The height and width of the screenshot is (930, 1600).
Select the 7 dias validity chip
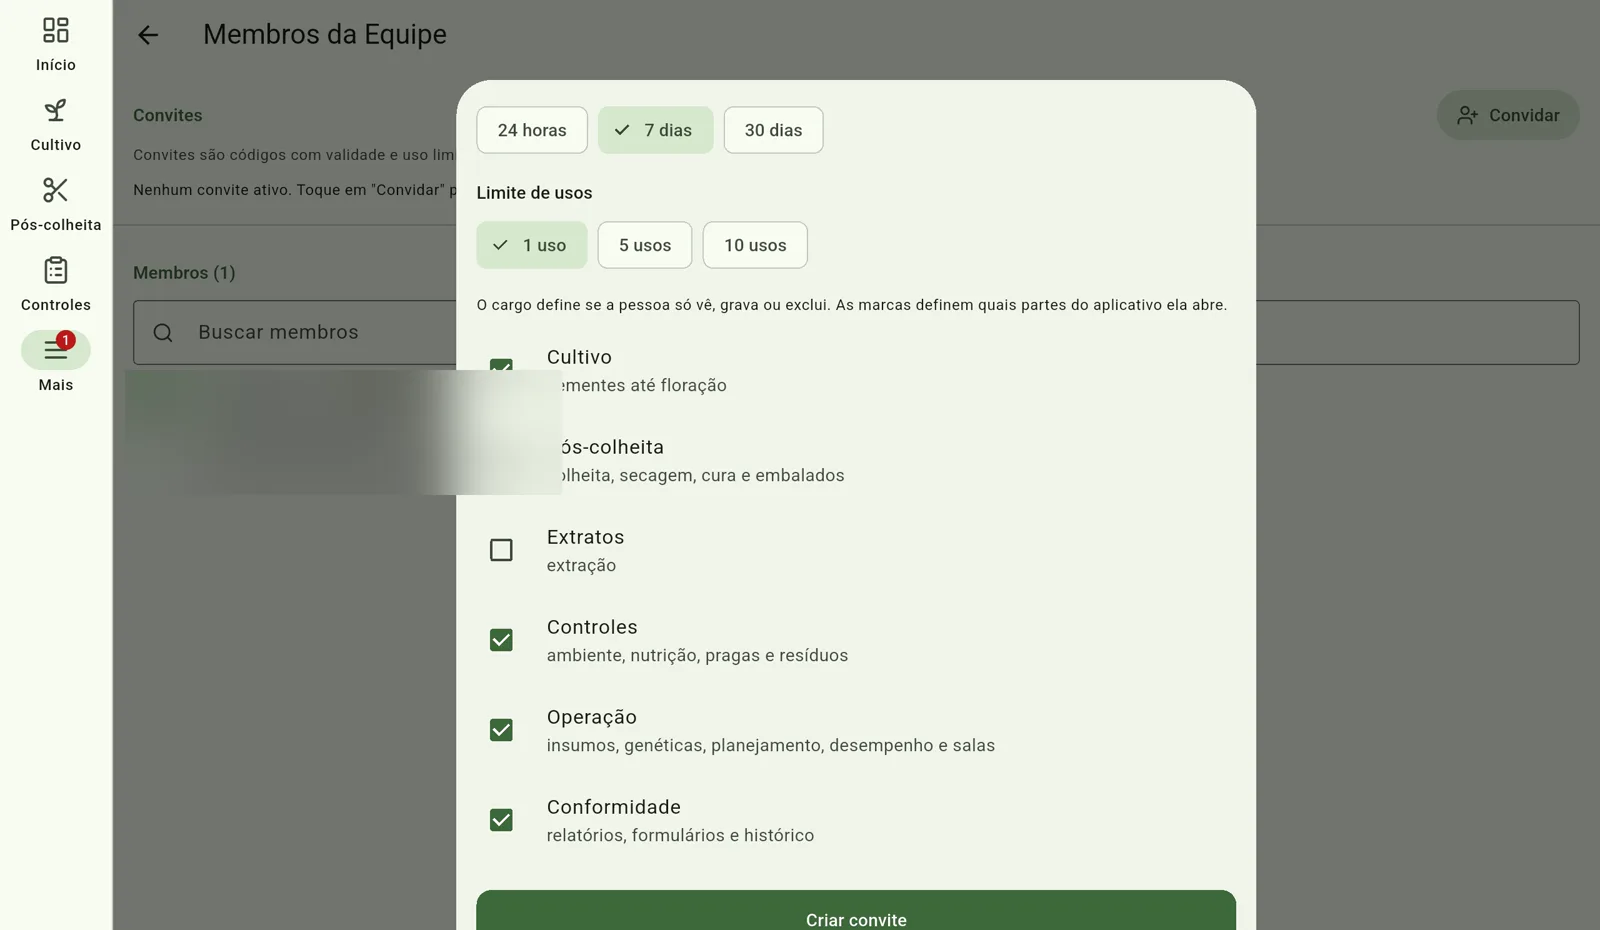pyautogui.click(x=656, y=130)
